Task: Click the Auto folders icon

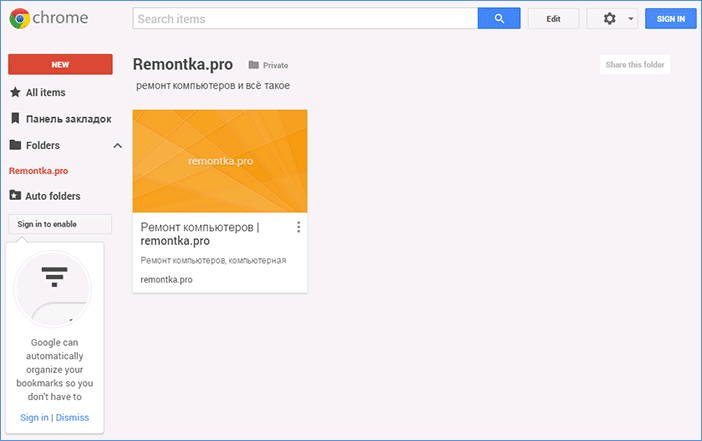Action: 15,196
